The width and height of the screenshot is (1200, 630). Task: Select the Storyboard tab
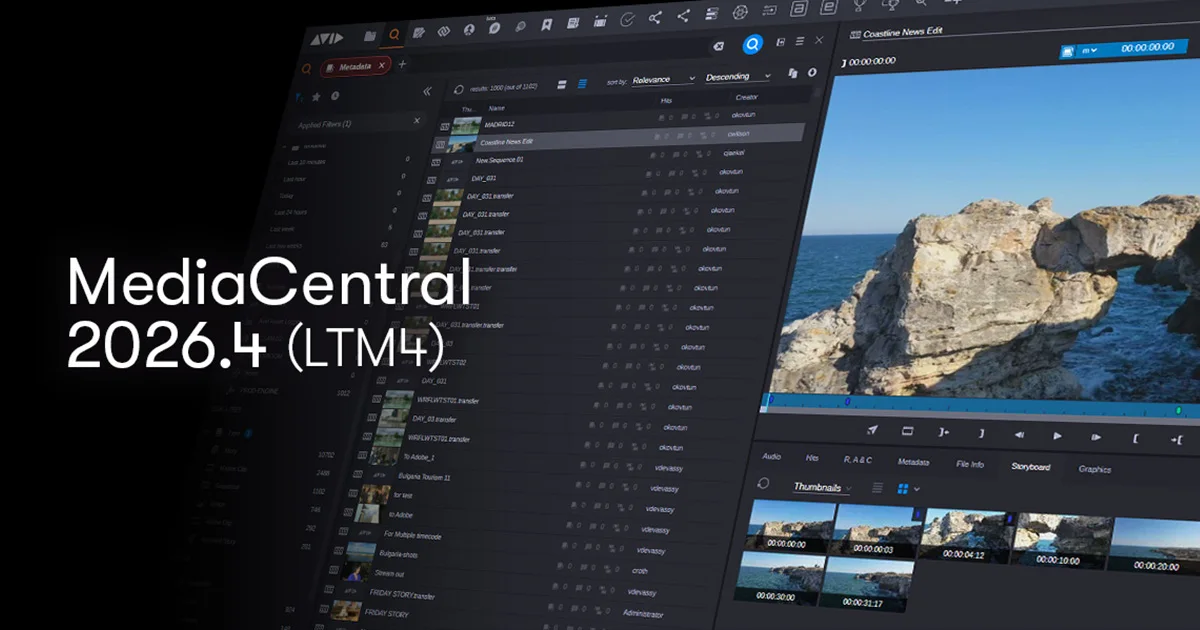1030,466
